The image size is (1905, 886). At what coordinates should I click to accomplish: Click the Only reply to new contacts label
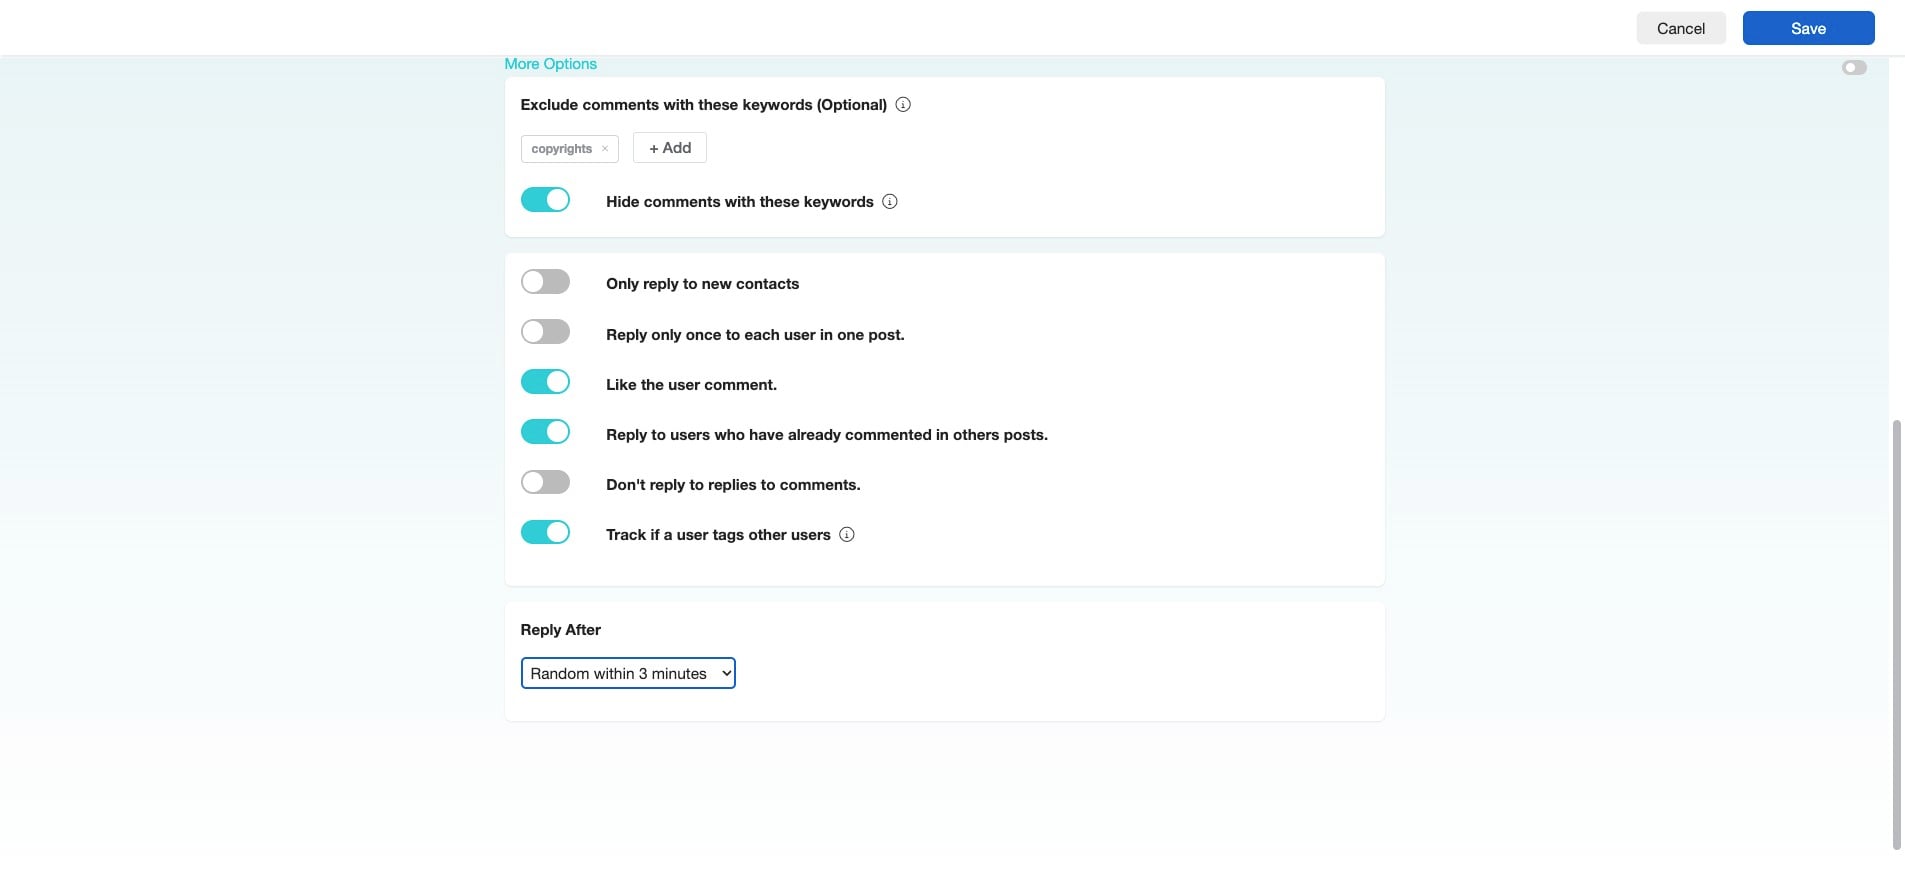coord(702,284)
